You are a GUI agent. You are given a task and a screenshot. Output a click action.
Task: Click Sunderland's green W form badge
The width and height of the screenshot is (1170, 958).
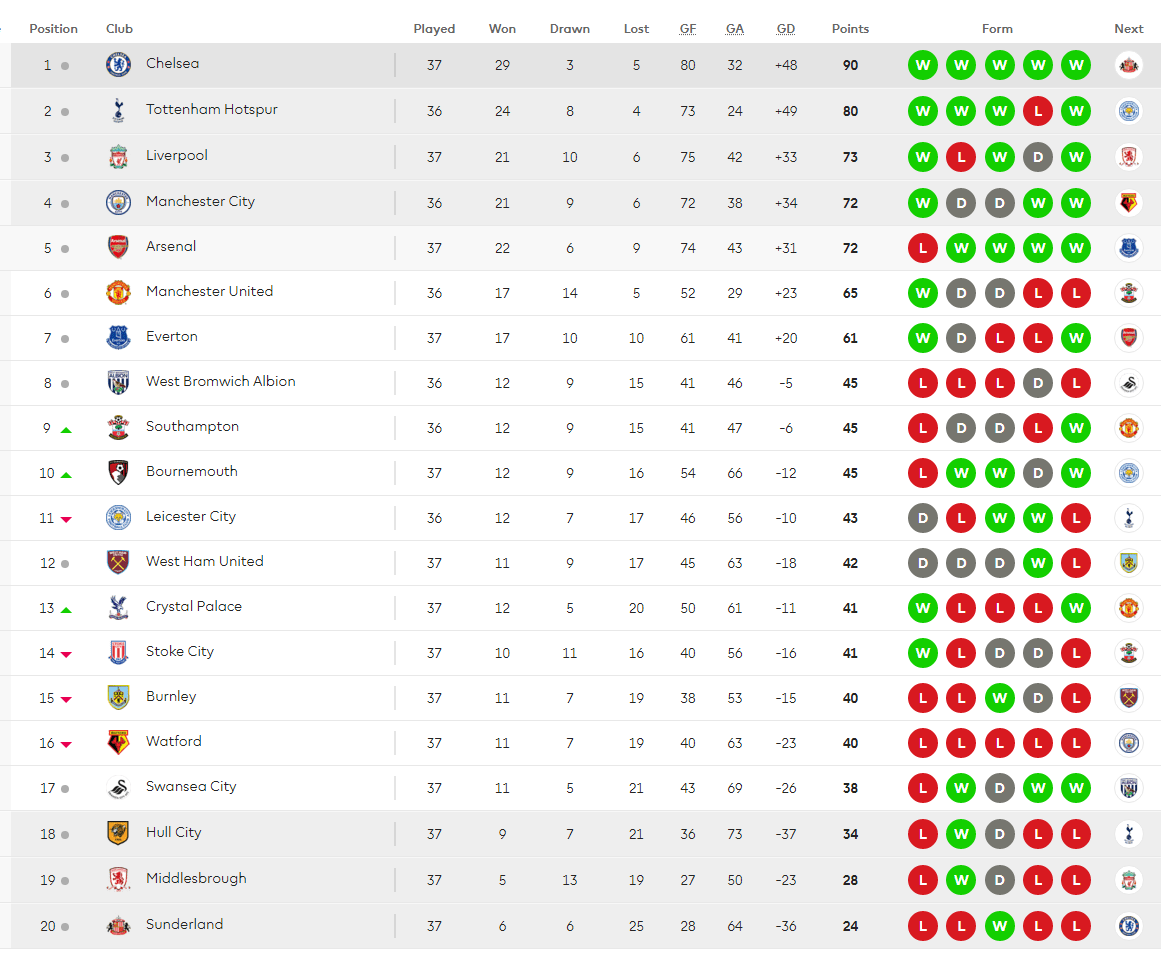point(999,926)
